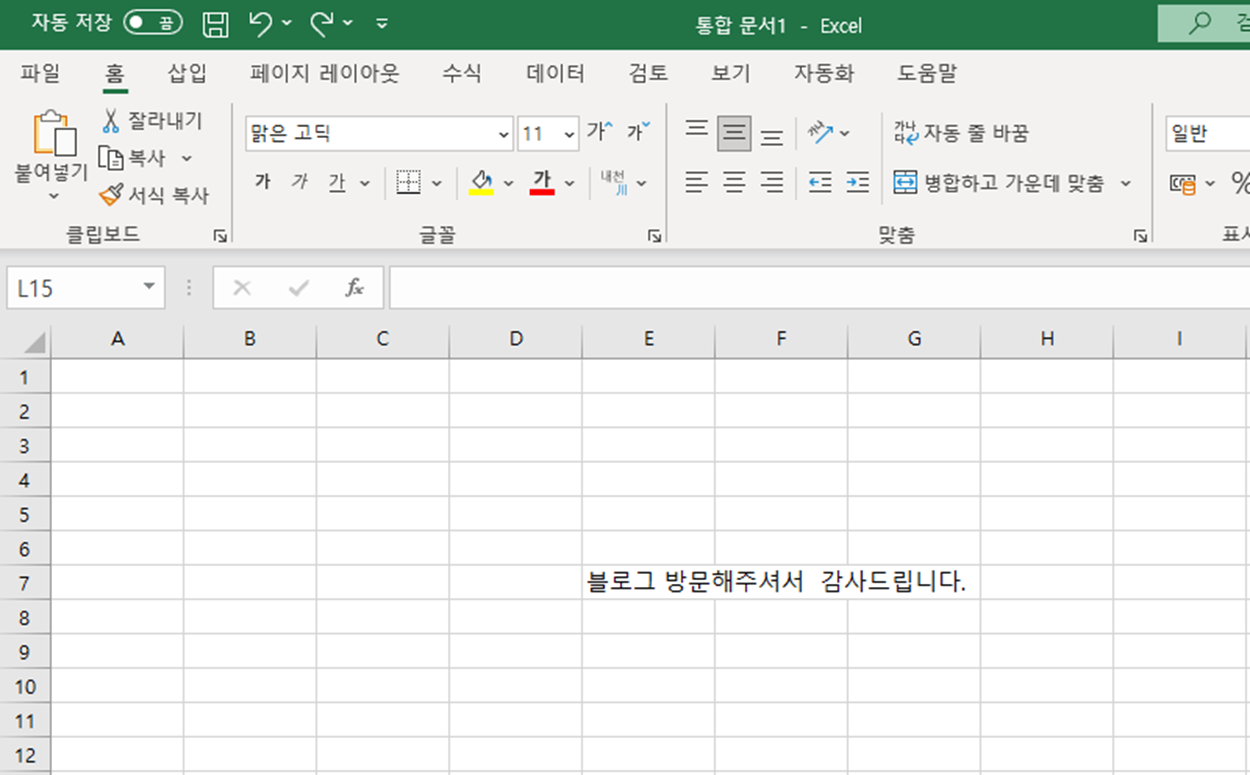Click the Decrease Indent icon
1250x775 pixels.
820,182
